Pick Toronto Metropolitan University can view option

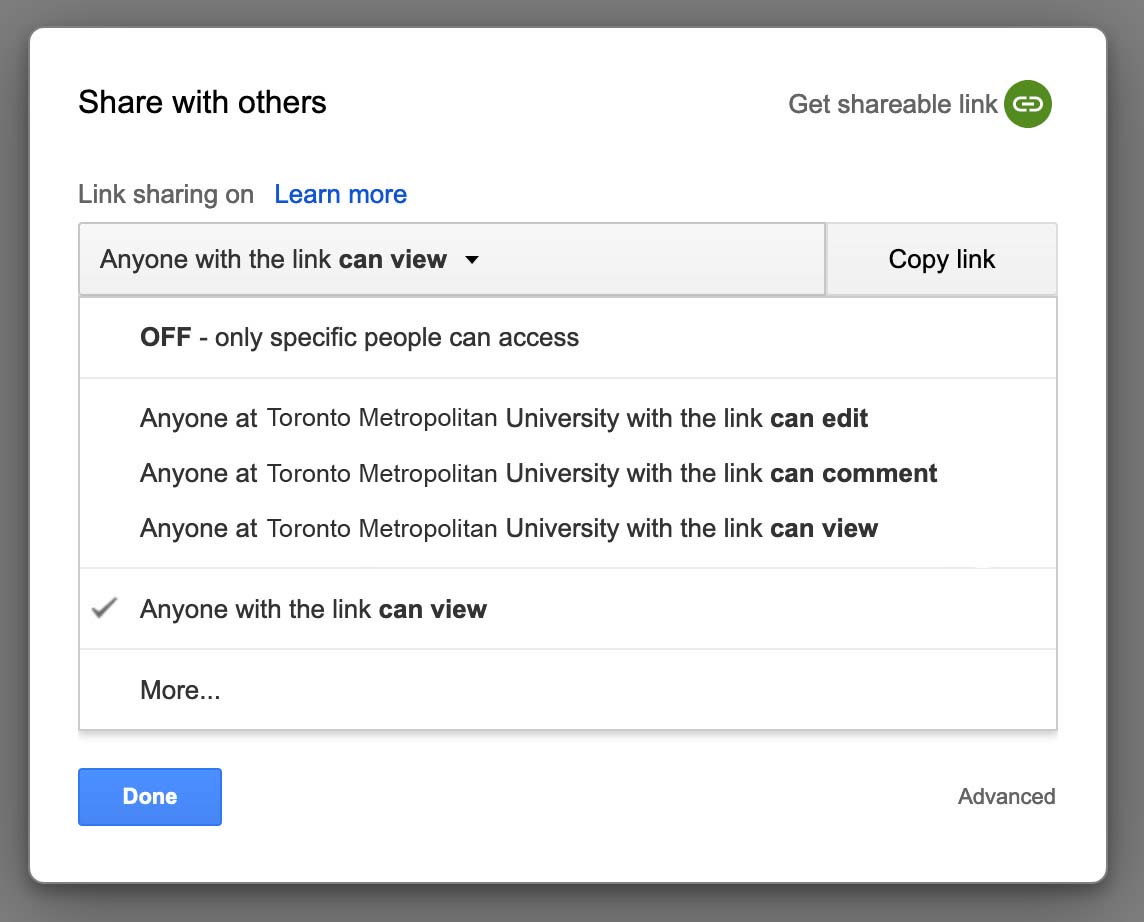point(508,528)
